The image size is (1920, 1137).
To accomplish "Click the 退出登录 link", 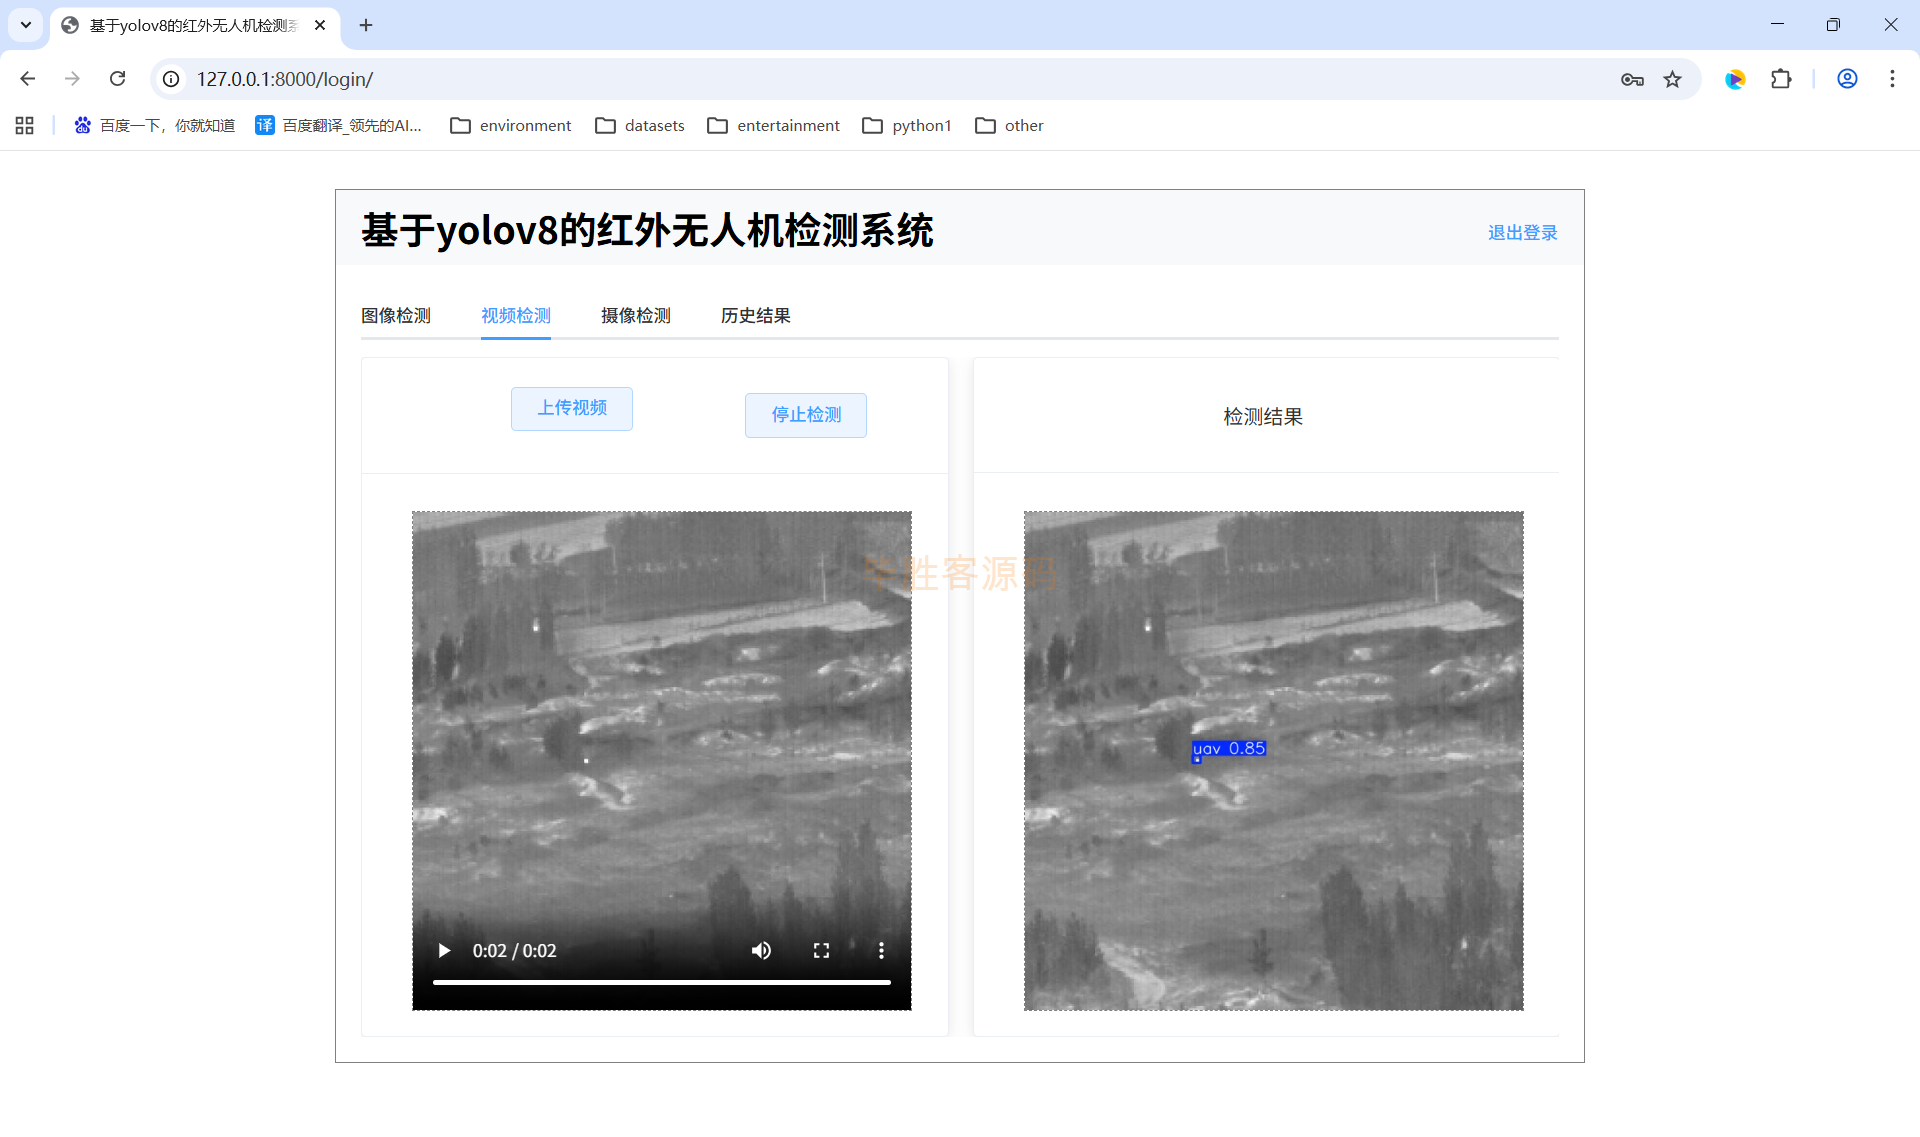I will 1521,233.
